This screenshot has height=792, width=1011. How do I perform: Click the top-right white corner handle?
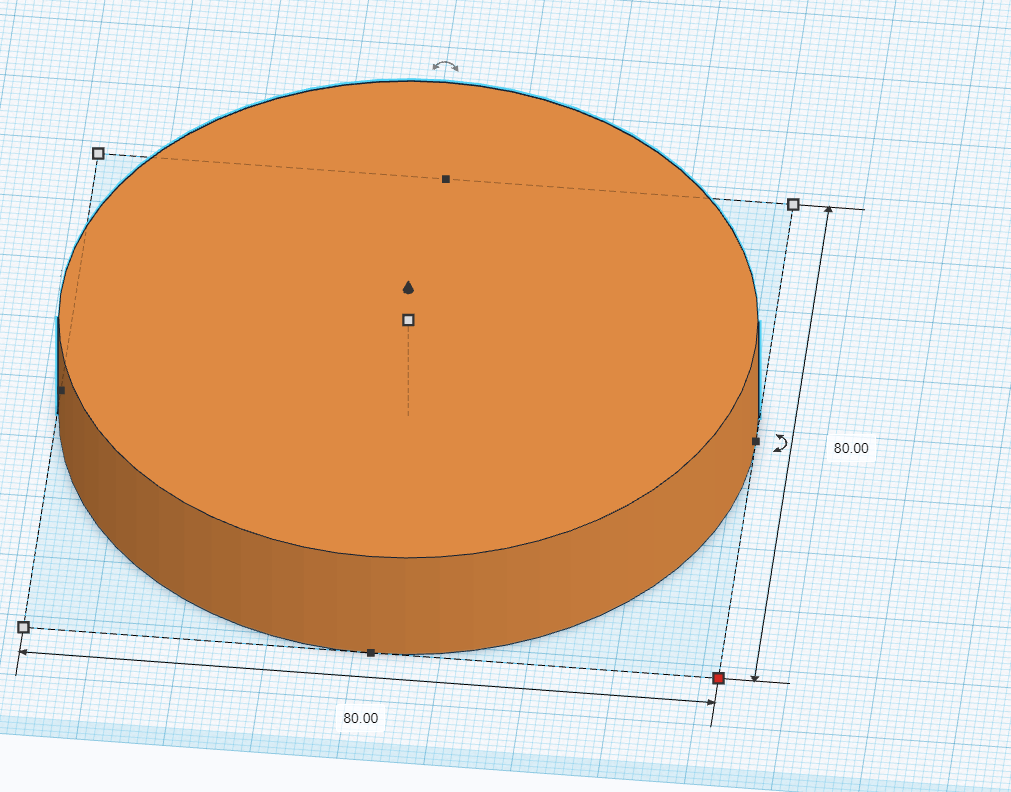793,204
